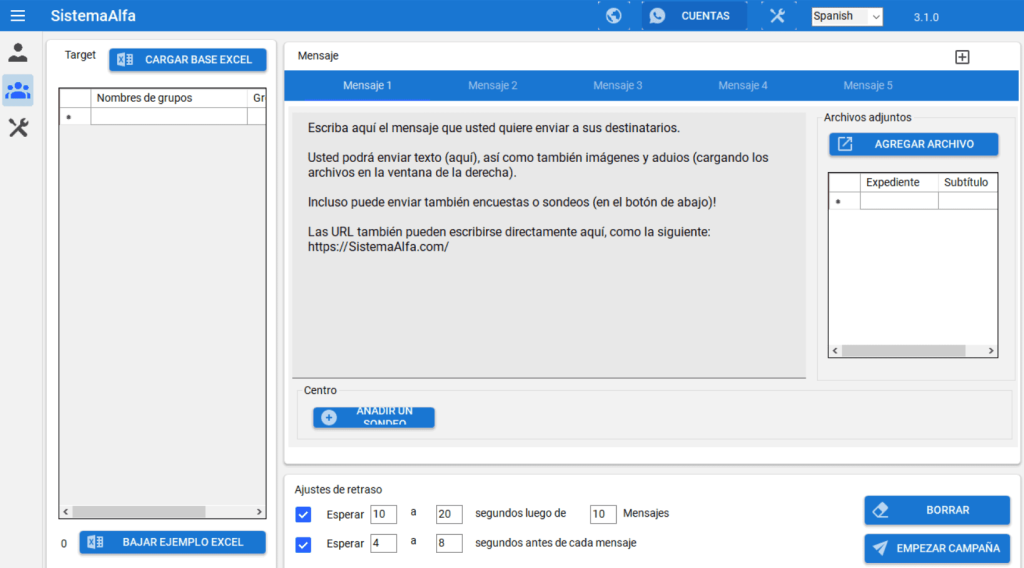
Task: Click AGREGAR ARCHIVO button
Action: coord(914,144)
